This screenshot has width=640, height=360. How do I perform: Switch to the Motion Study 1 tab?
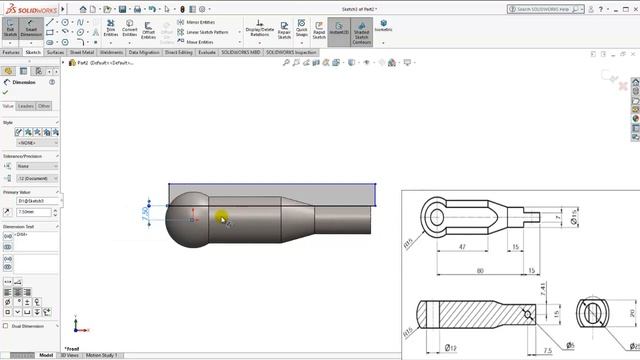[101, 356]
